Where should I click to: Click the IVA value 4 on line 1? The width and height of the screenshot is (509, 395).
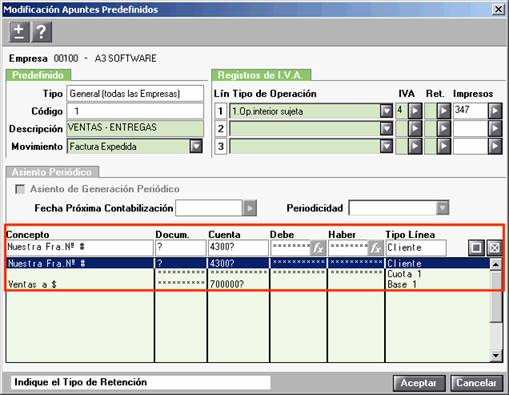point(401,111)
